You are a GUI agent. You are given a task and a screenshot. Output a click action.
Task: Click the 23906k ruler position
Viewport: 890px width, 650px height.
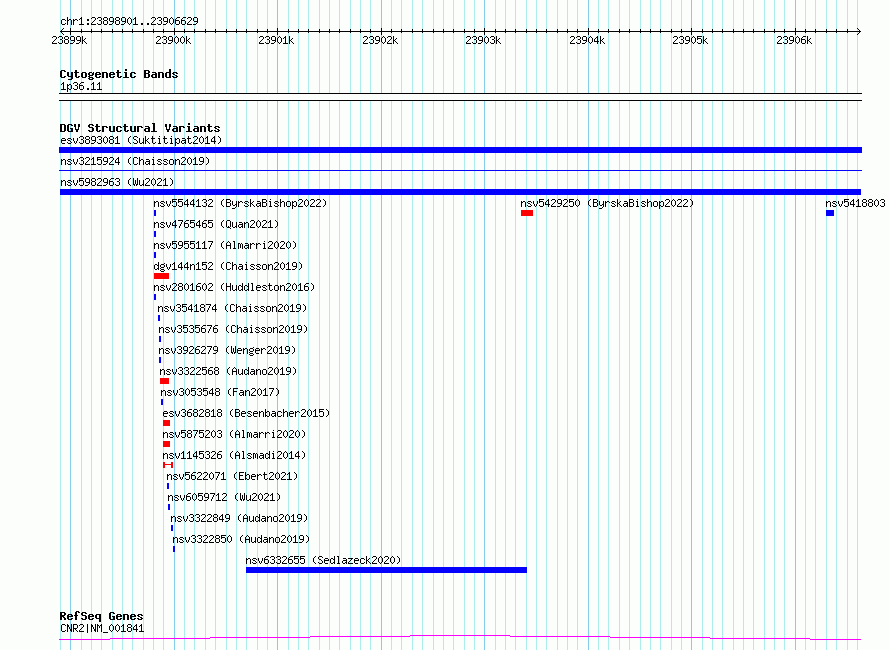click(x=795, y=40)
